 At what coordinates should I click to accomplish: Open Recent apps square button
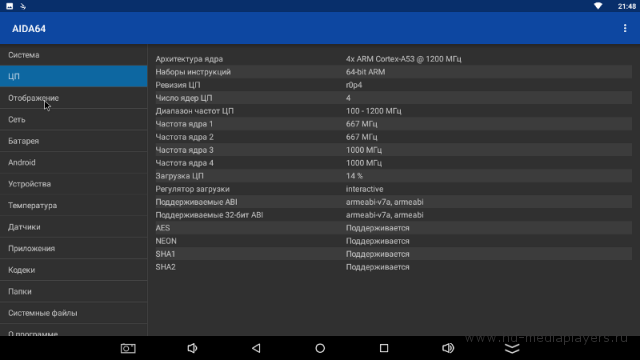(384, 348)
